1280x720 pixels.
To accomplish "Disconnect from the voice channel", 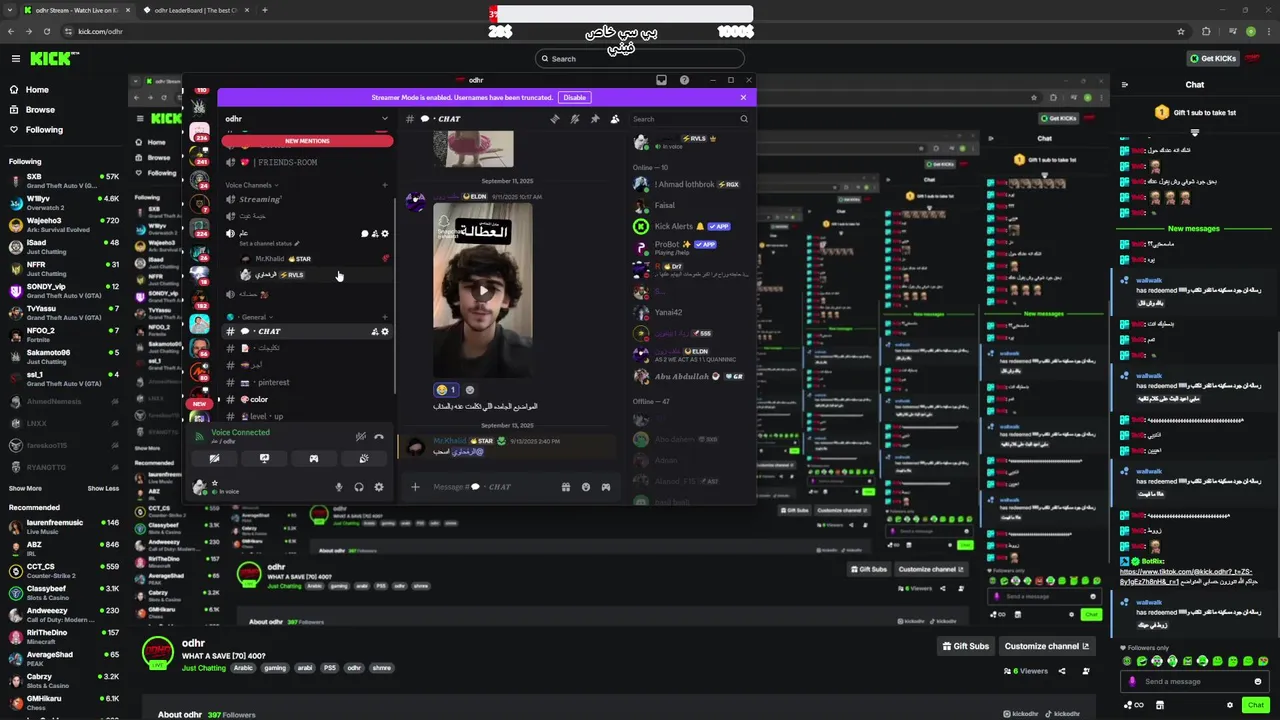I will click(379, 436).
